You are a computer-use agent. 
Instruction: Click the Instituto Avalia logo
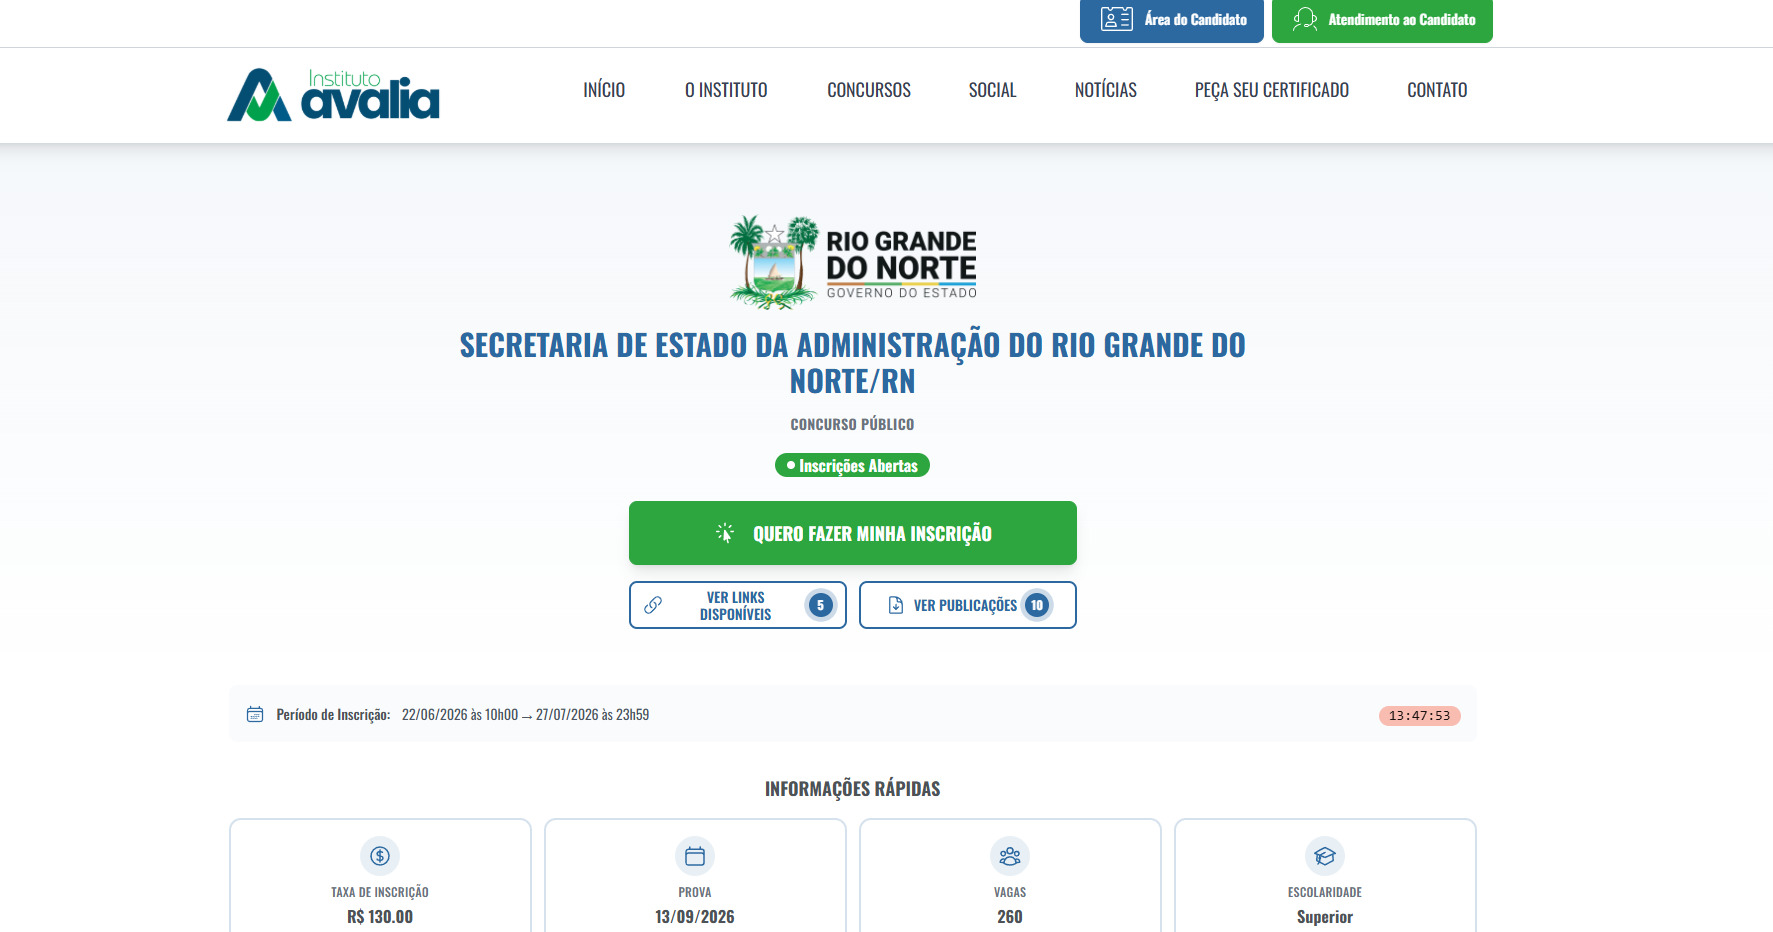click(333, 94)
